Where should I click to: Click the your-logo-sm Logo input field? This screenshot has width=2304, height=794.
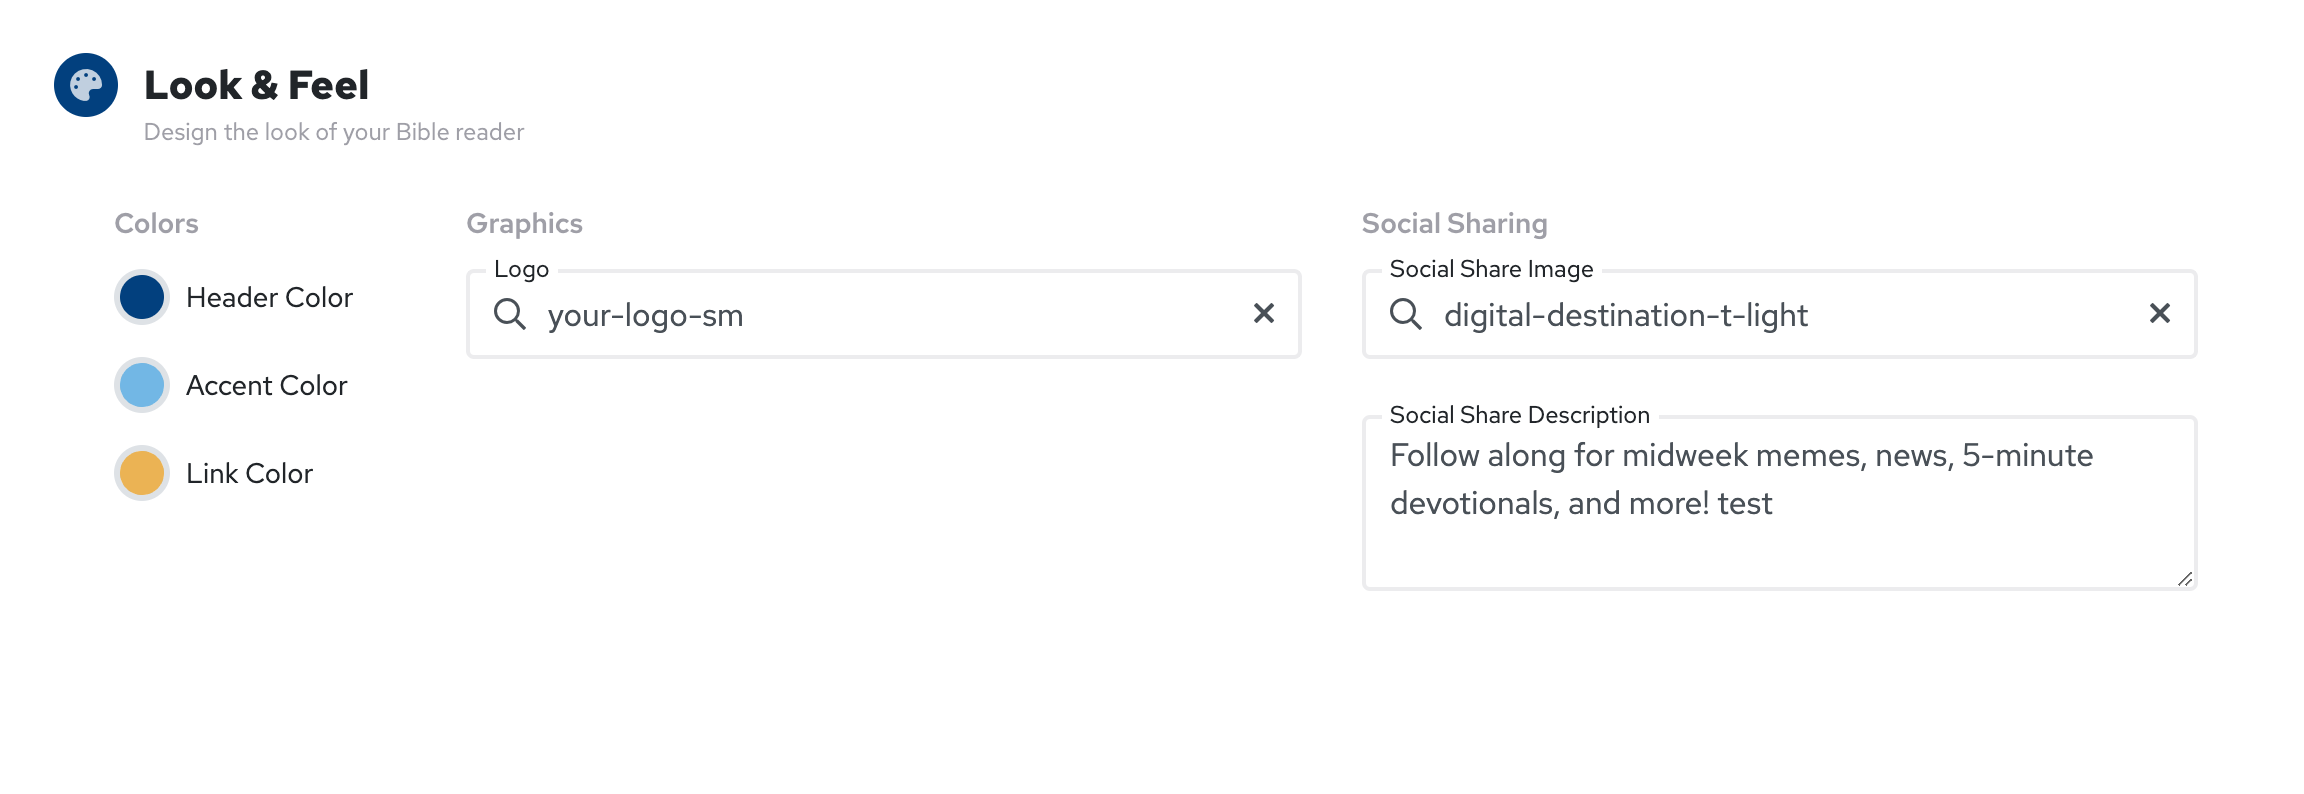tap(880, 315)
